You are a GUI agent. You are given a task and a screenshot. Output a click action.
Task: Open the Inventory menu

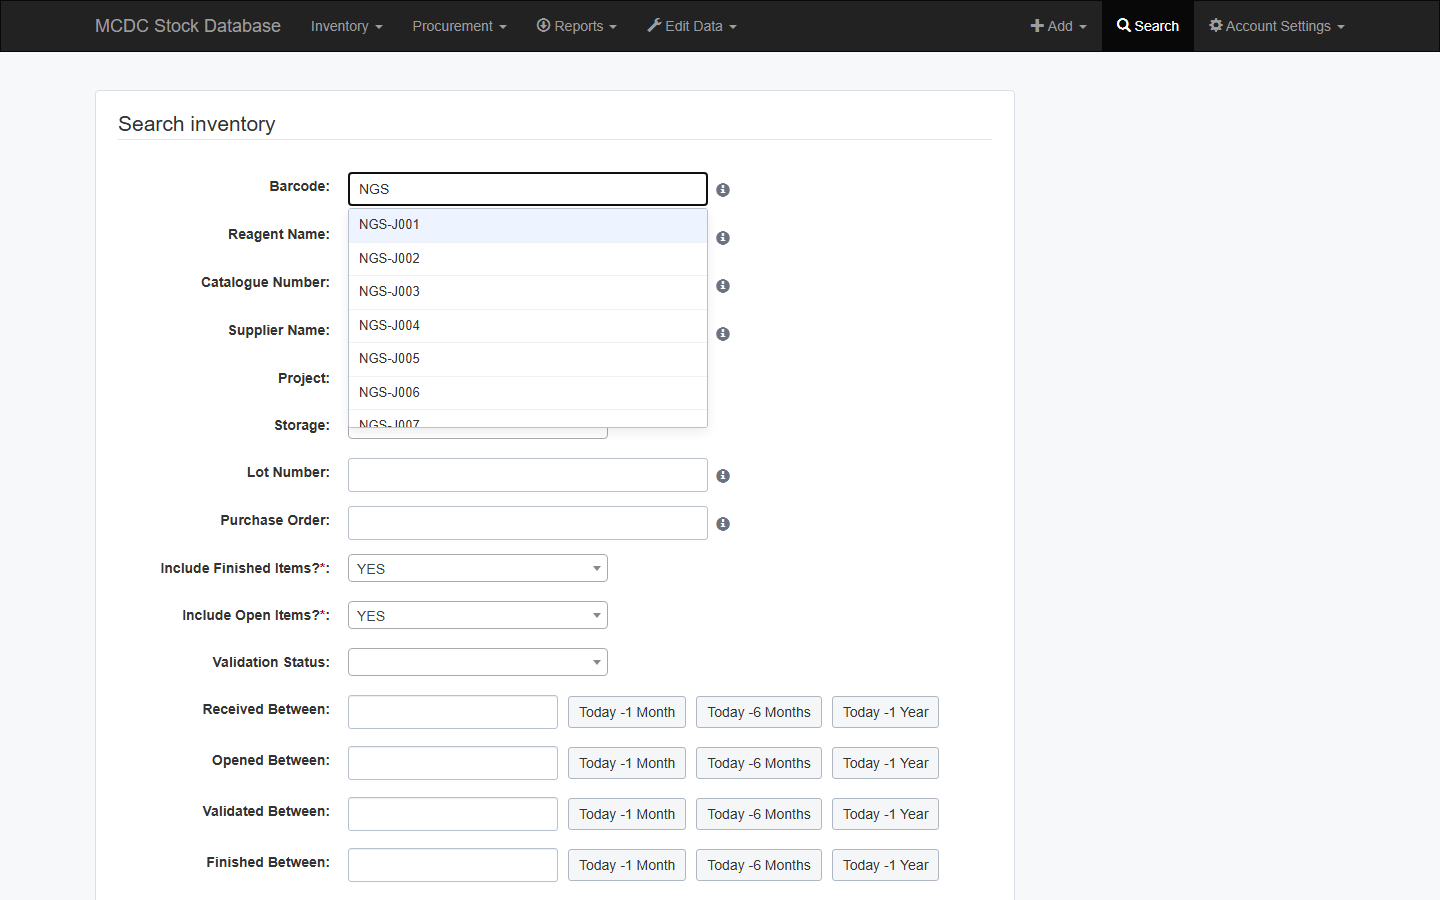click(346, 26)
